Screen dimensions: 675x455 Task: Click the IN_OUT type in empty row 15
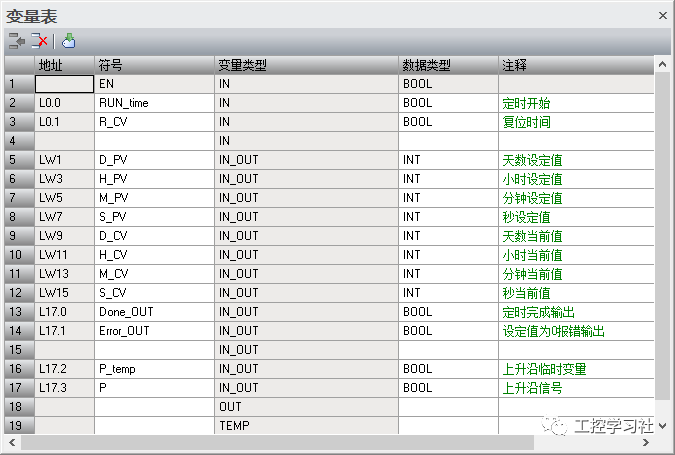point(307,350)
